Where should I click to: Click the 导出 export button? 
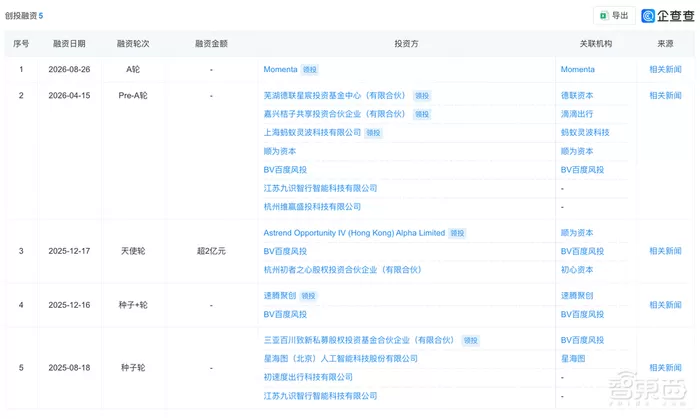click(614, 16)
